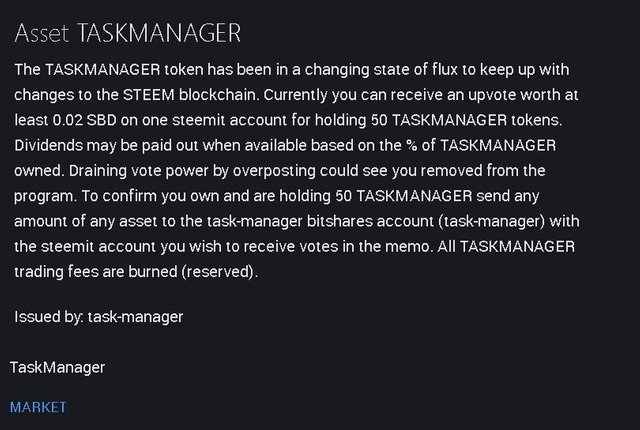This screenshot has height=430, width=640.
Task: Click the phrase "state of flux"
Action: (393, 70)
